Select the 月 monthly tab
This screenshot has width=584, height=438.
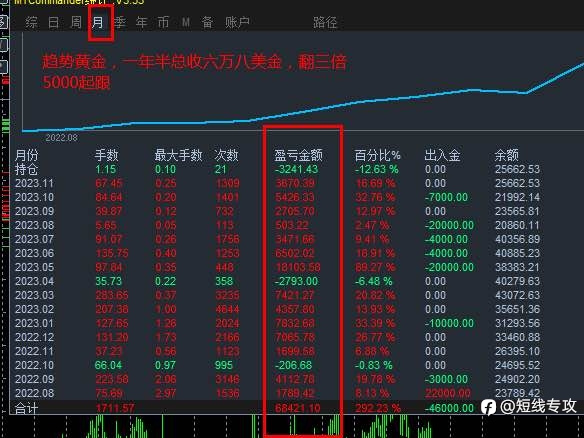pos(98,22)
